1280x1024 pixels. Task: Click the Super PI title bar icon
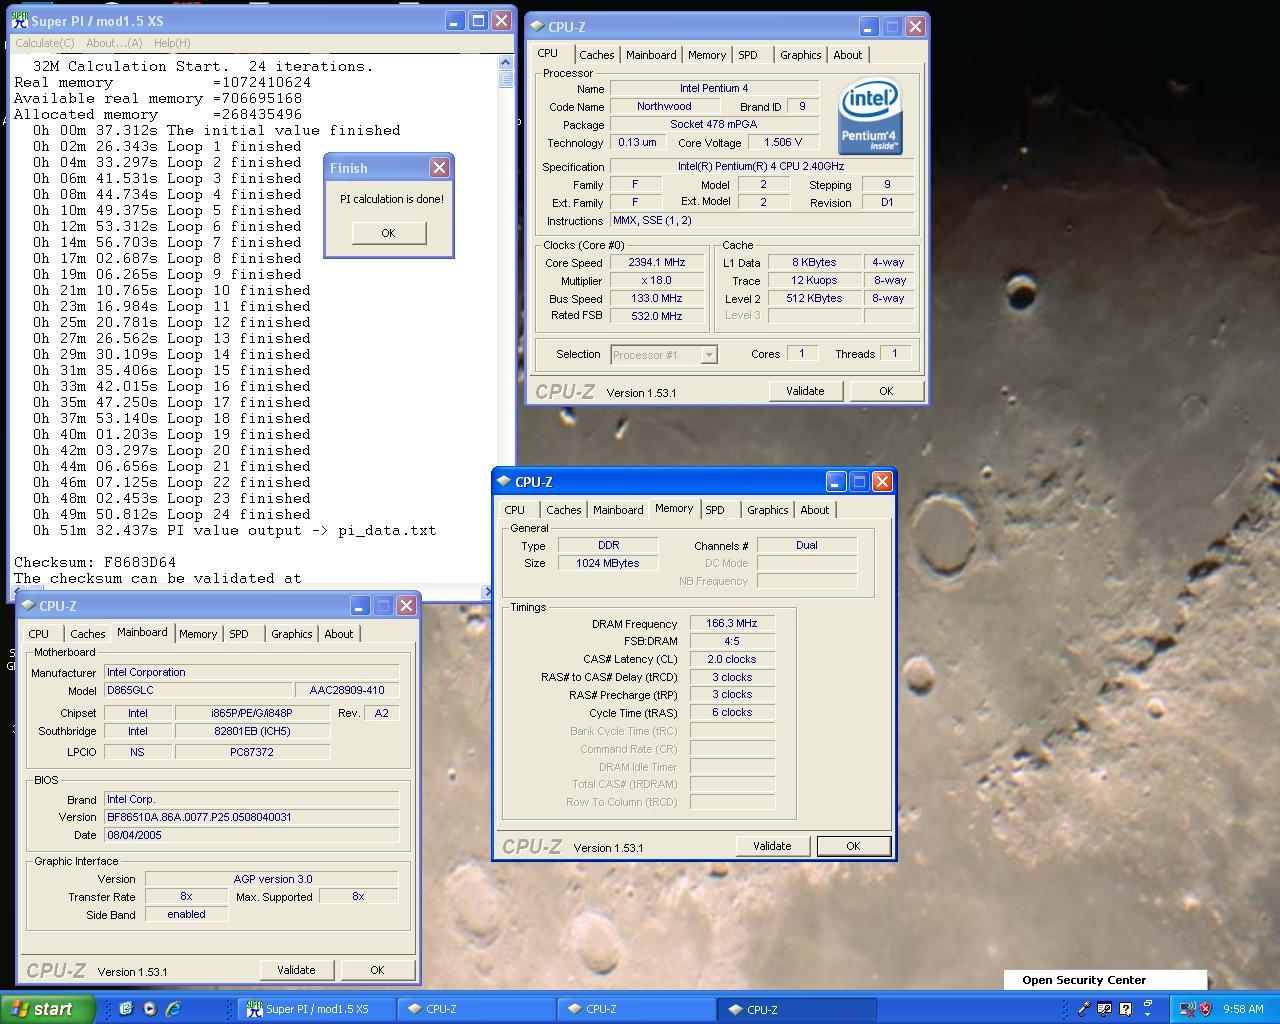coord(20,20)
